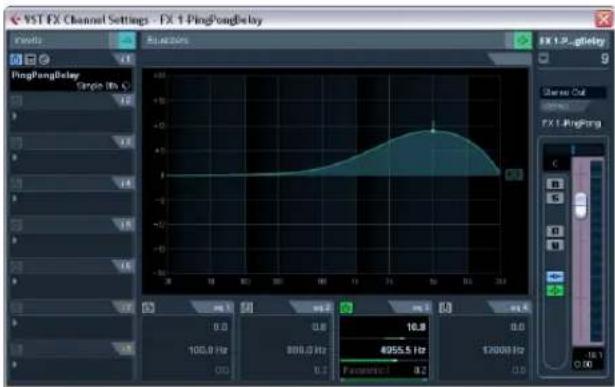Select the PingPongDelay plugin name field
Viewport: 615px width, 387px height.
point(45,75)
